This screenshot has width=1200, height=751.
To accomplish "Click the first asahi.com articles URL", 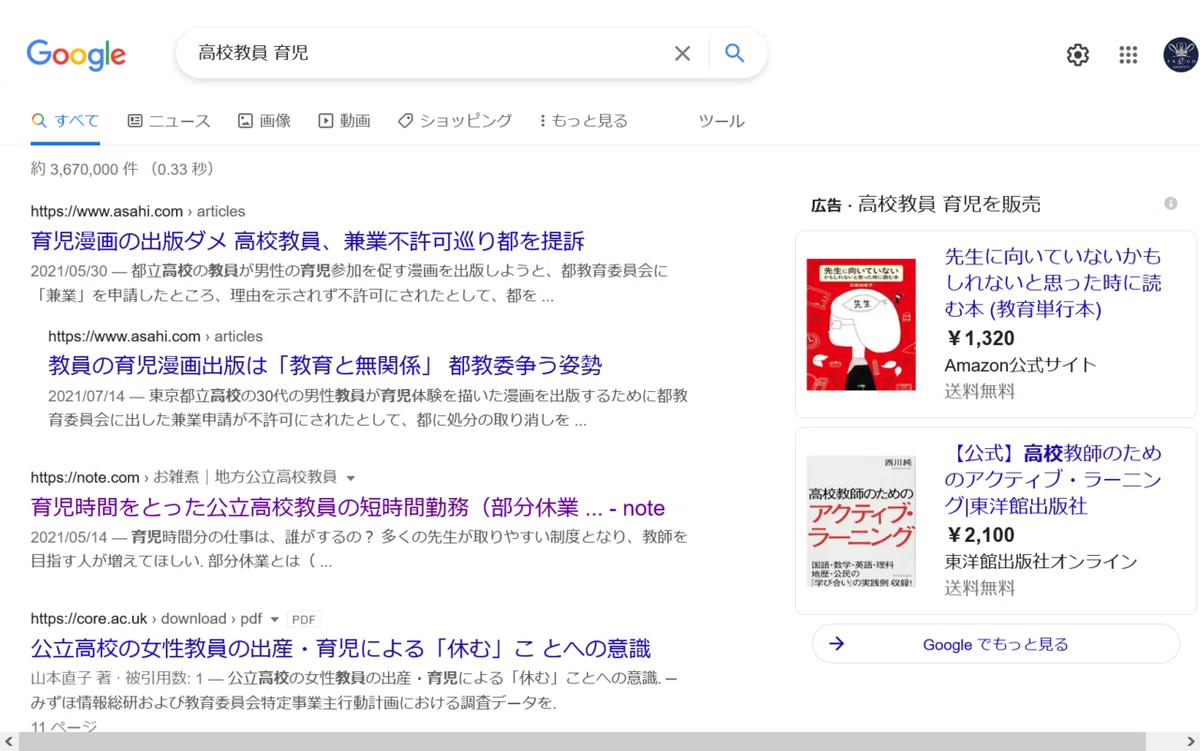I will pos(138,211).
